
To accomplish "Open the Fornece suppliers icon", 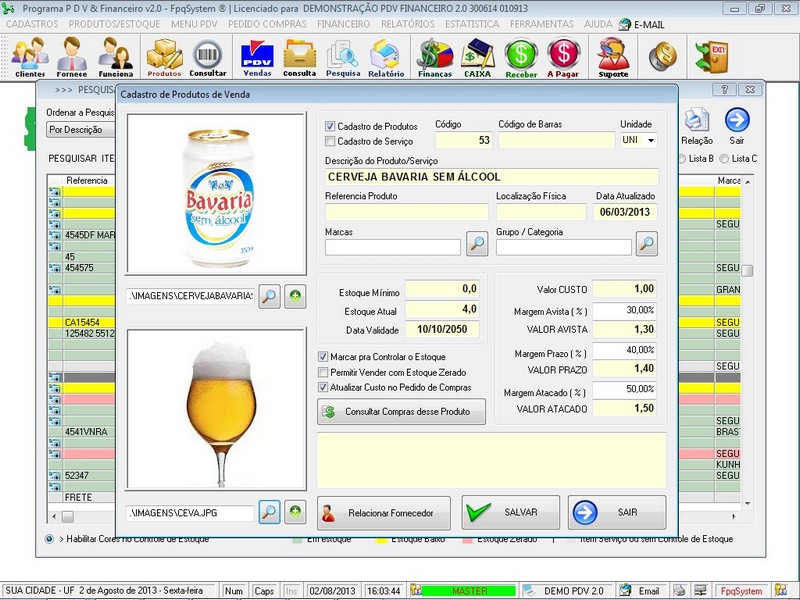I will [71, 57].
